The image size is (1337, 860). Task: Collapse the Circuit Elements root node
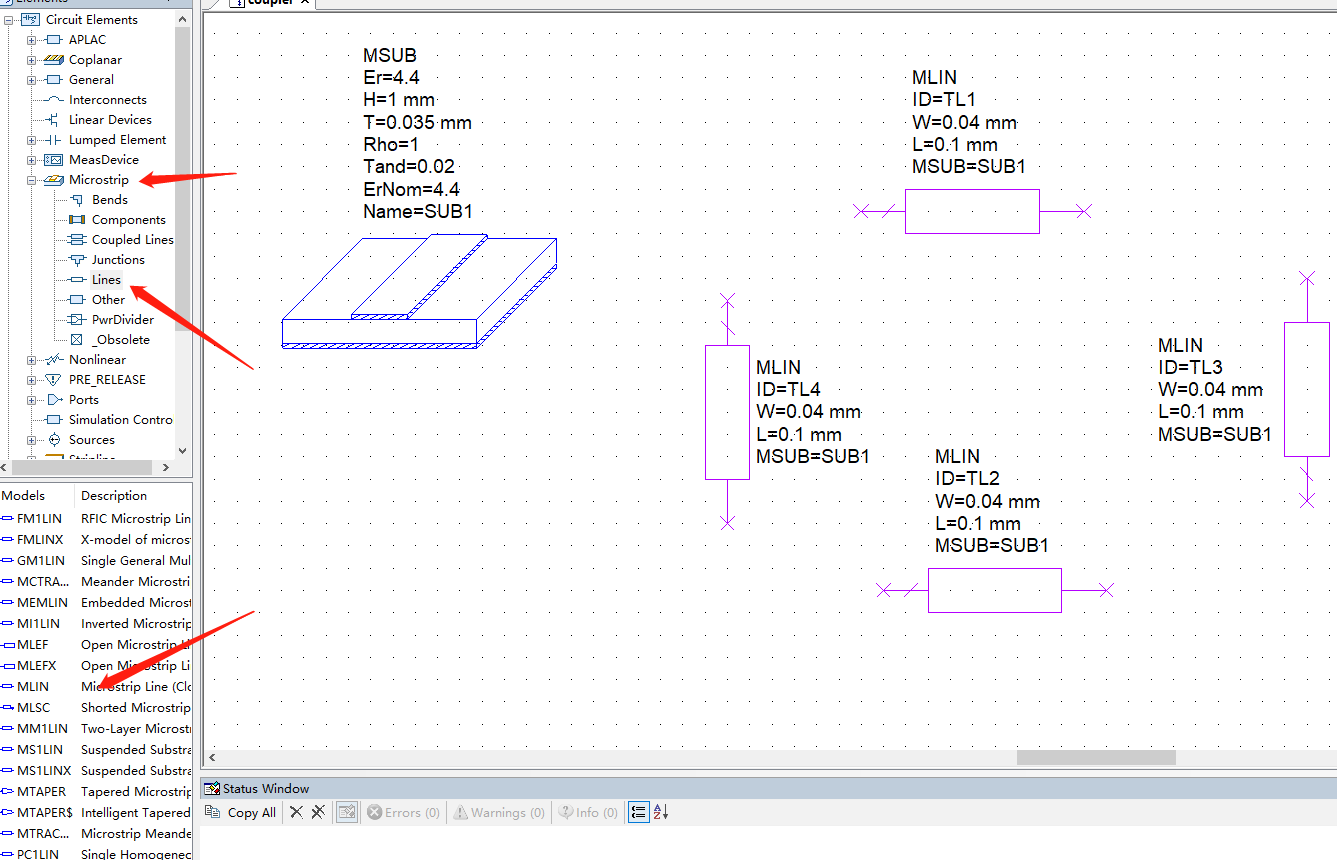(x=8, y=20)
